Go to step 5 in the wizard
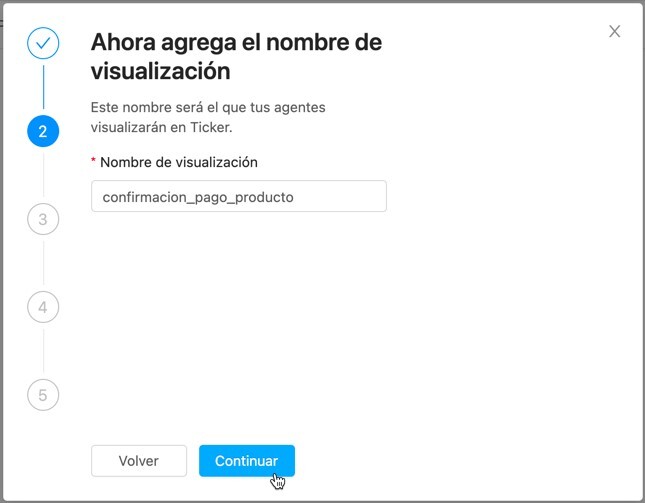This screenshot has height=503, width=645. [43, 395]
